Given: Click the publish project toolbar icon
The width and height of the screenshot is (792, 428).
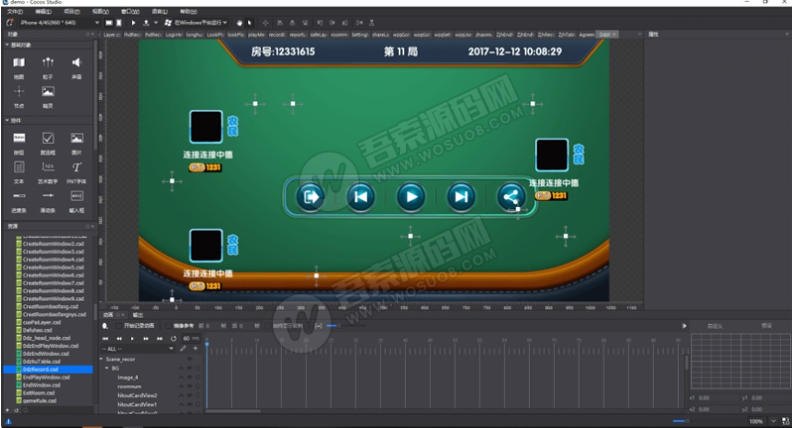Looking at the screenshot, I should 146,23.
